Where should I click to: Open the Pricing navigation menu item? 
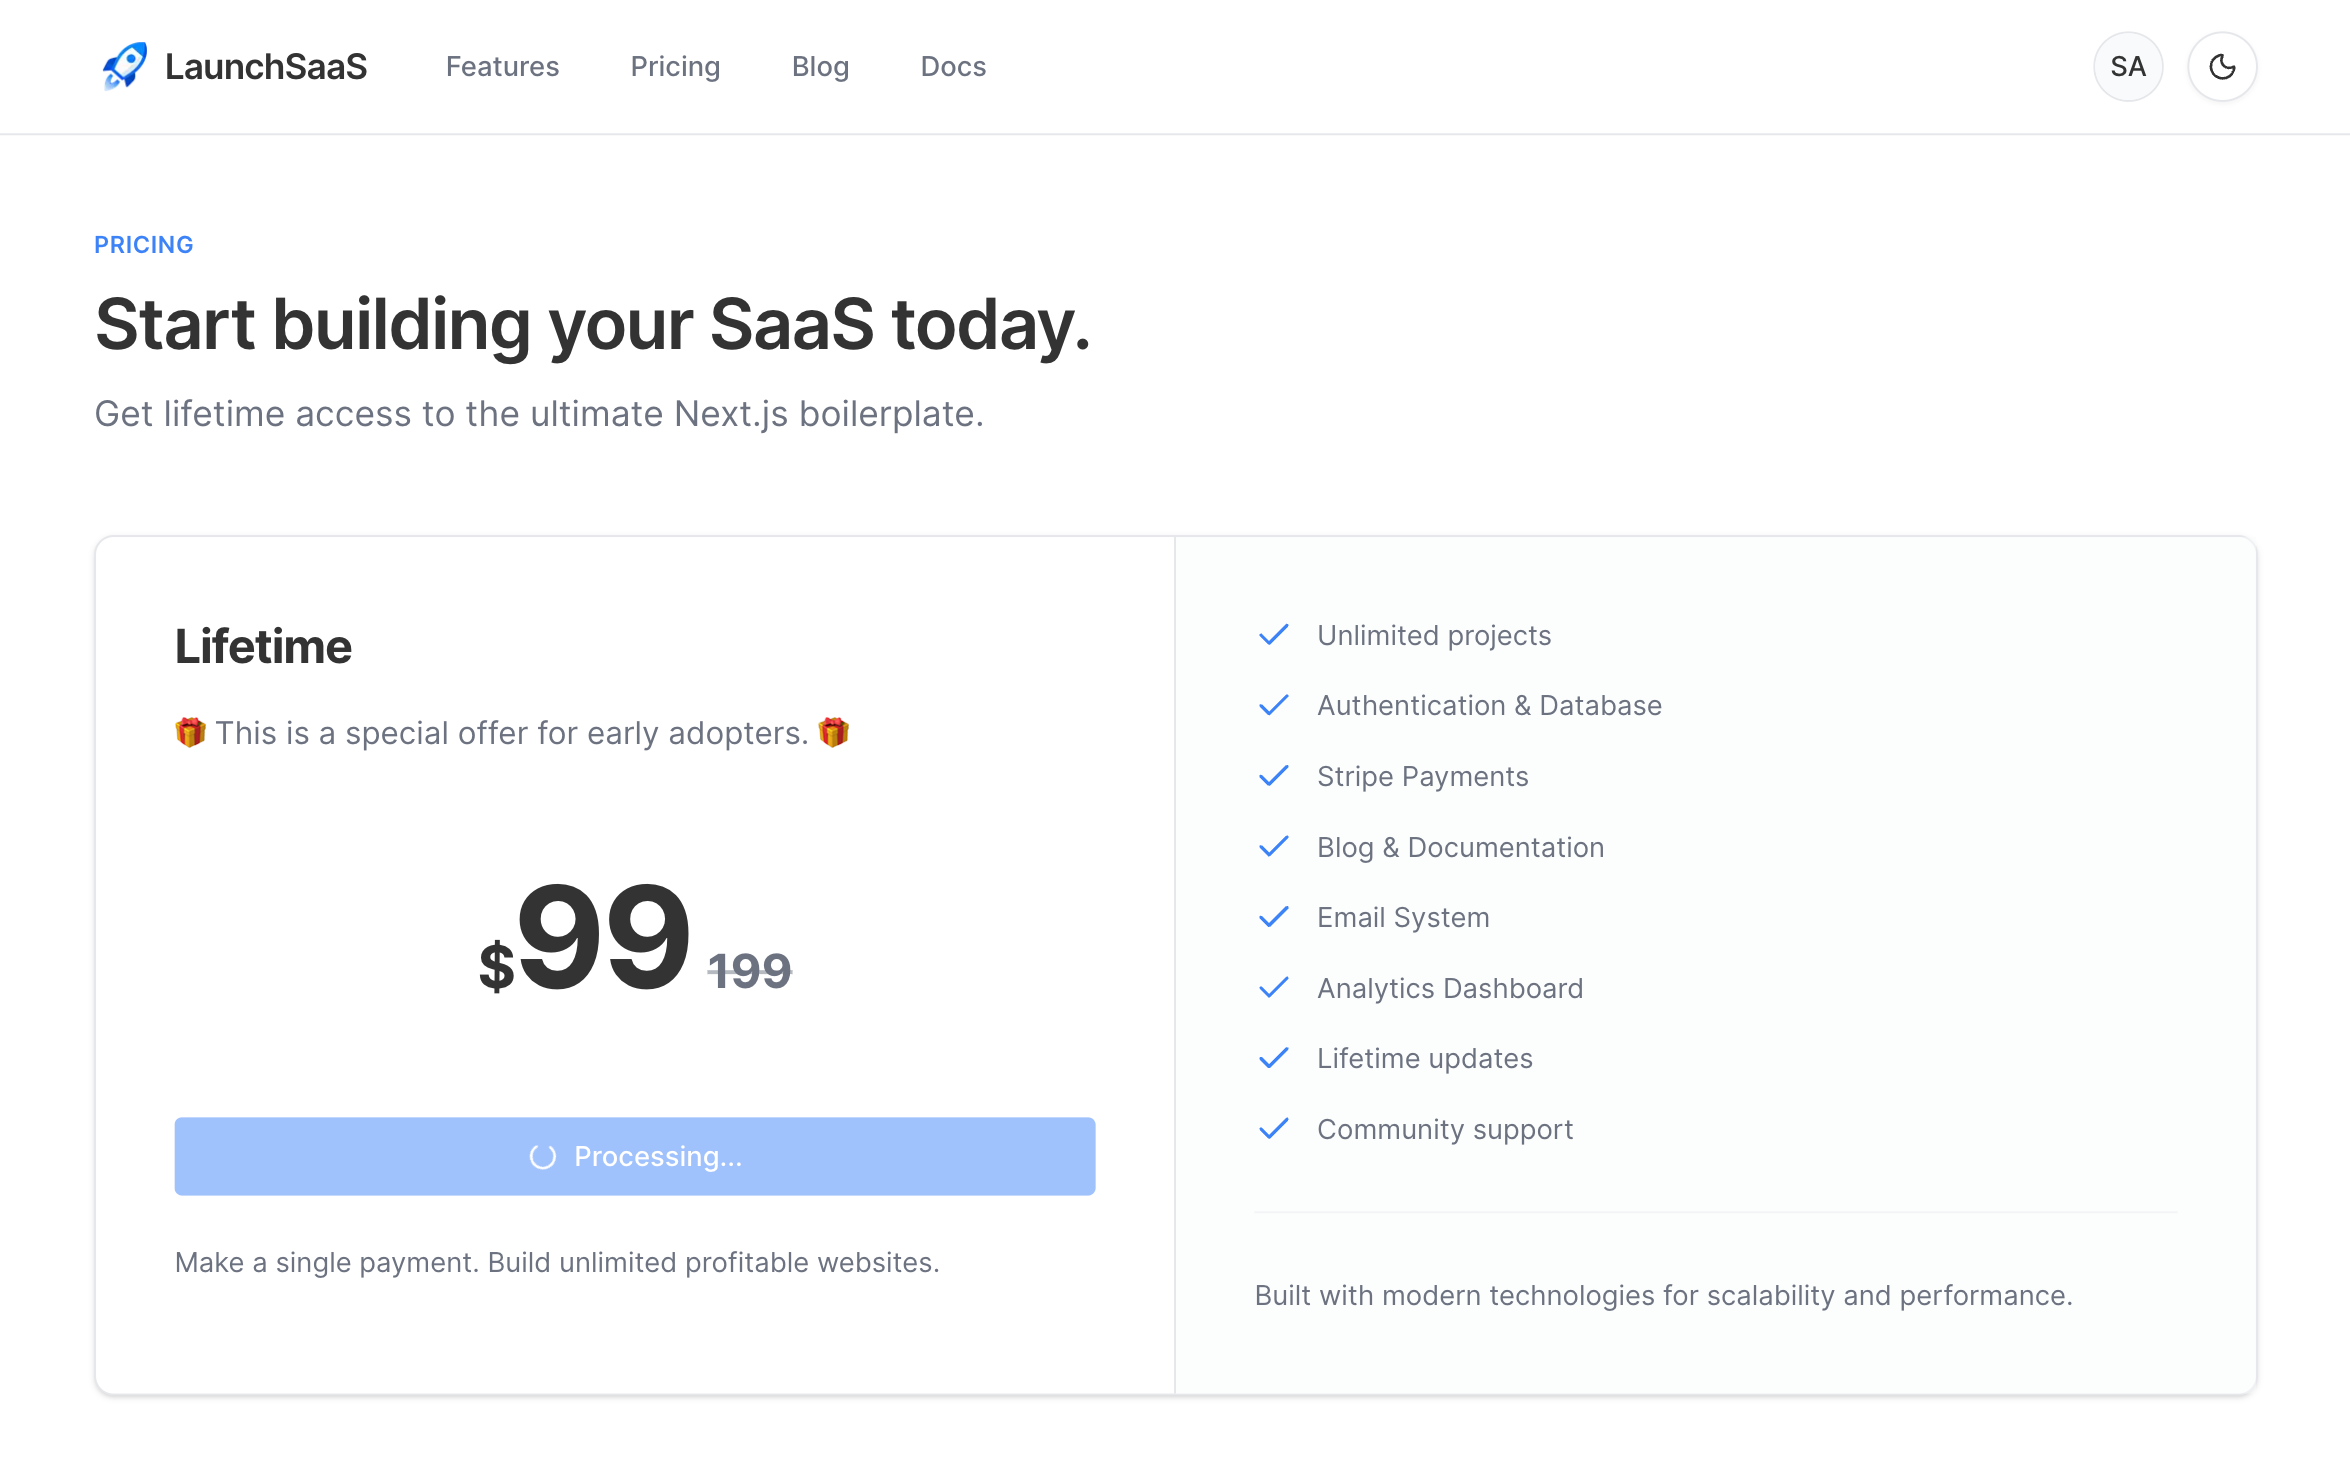(x=675, y=66)
